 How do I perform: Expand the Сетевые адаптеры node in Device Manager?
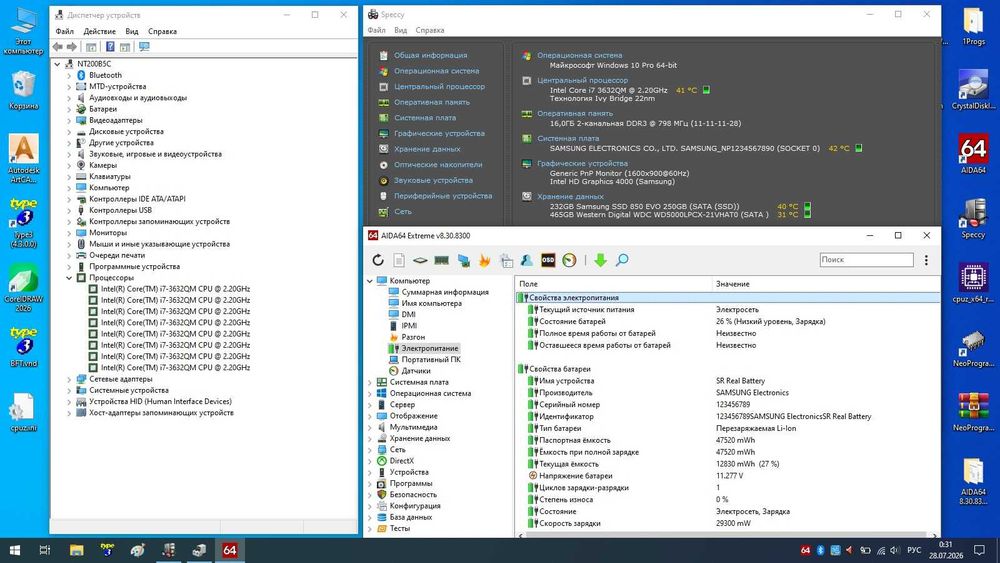click(69, 379)
